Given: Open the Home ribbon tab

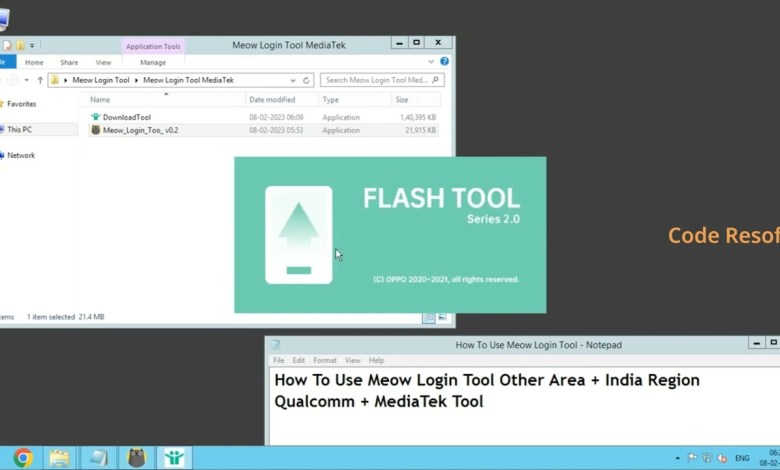Looking at the screenshot, I should (34, 62).
